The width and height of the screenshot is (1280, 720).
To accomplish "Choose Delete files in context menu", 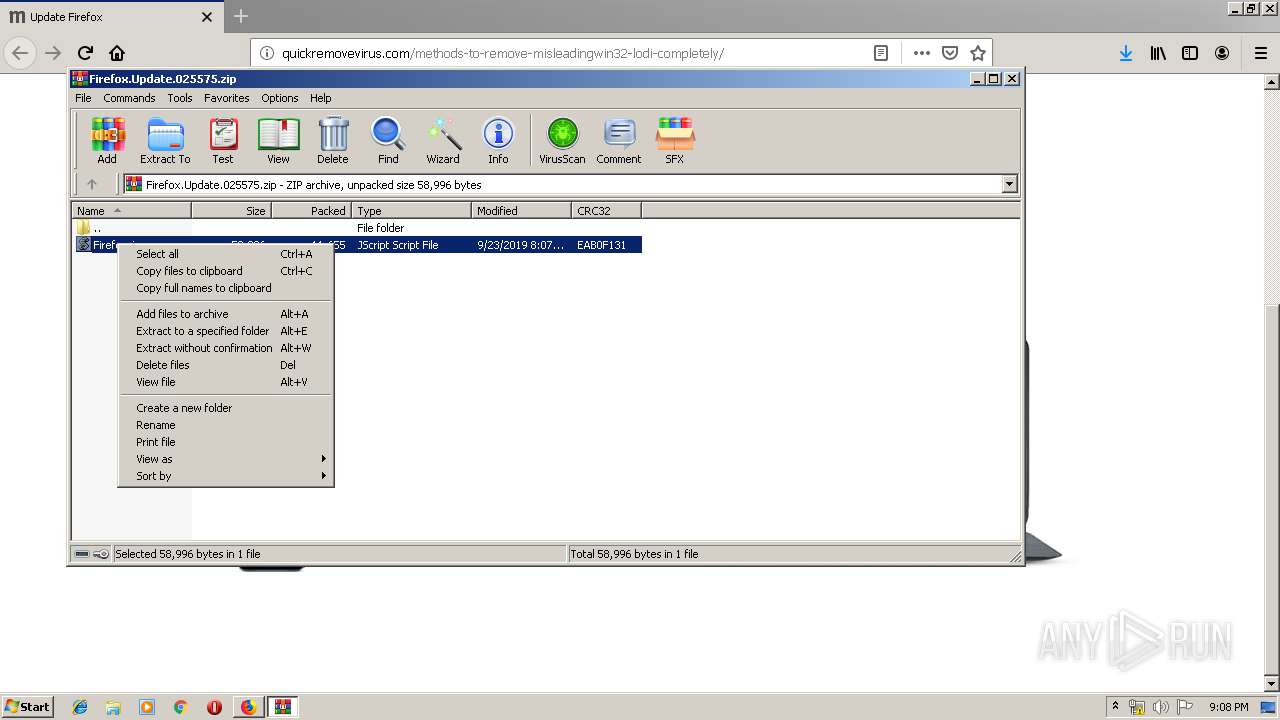I will [226, 365].
